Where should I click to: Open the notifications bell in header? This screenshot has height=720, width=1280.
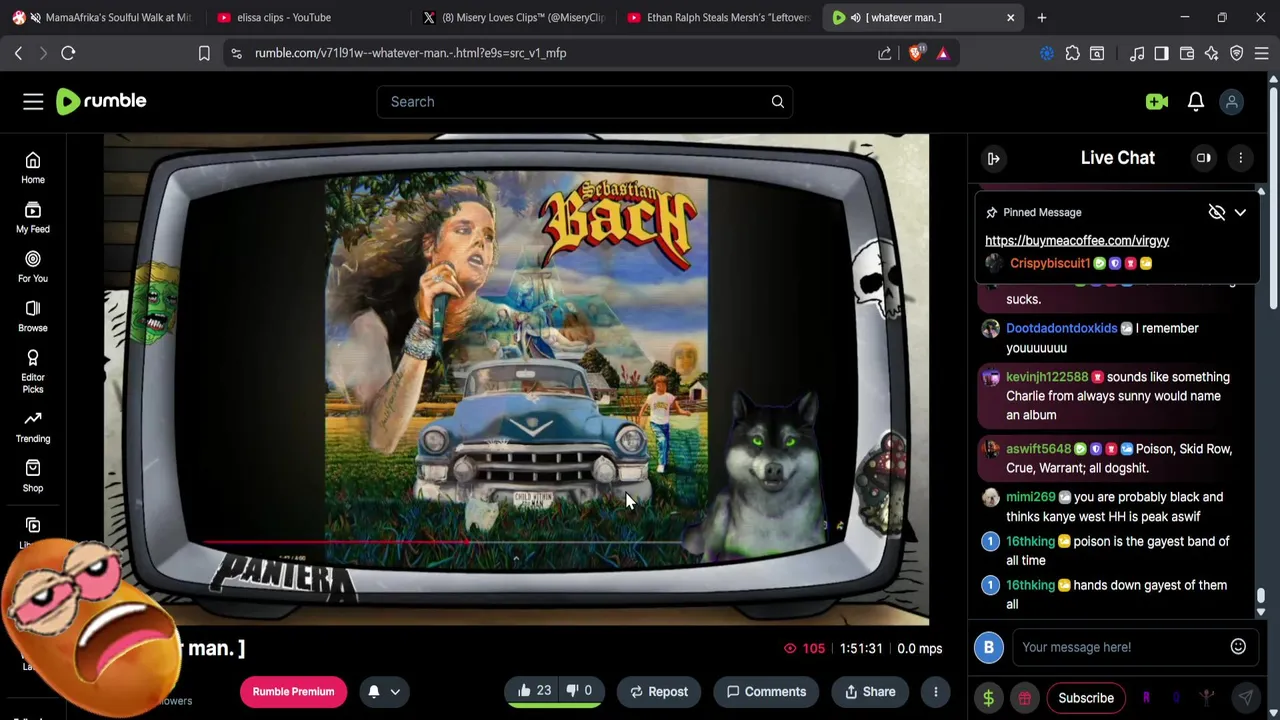[x=1196, y=101]
